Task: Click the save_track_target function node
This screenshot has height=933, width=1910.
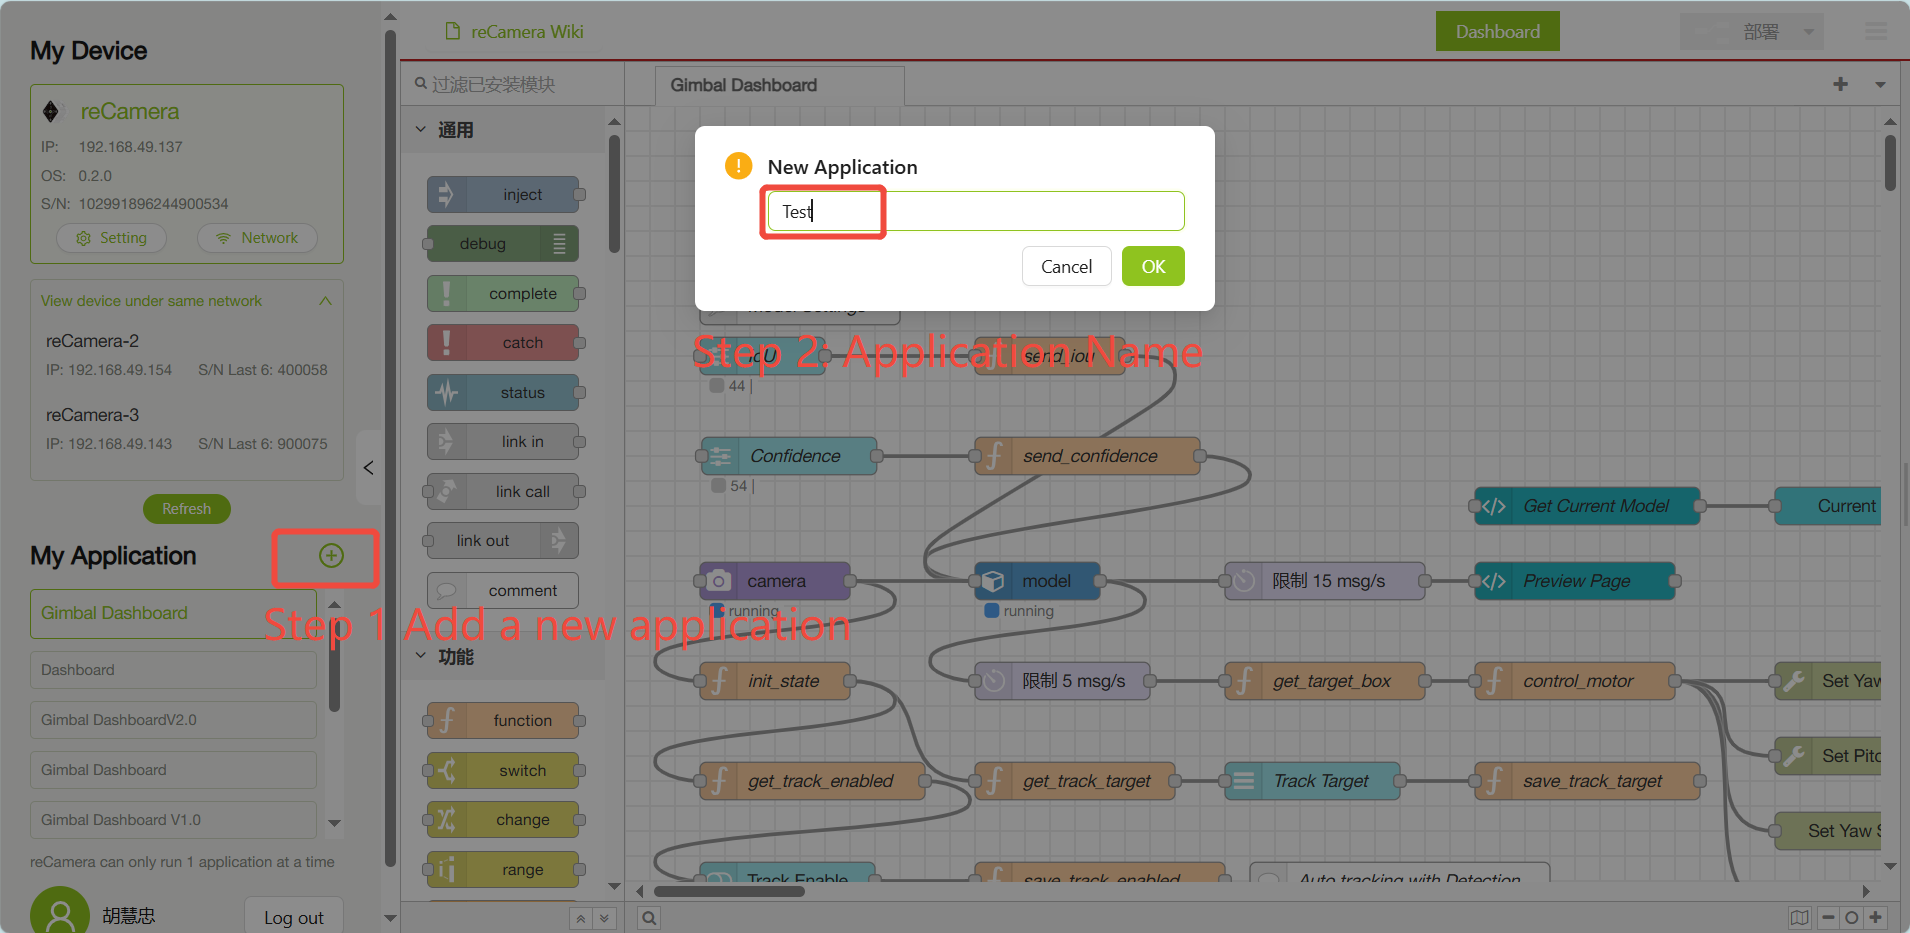Action: pyautogui.click(x=1587, y=781)
